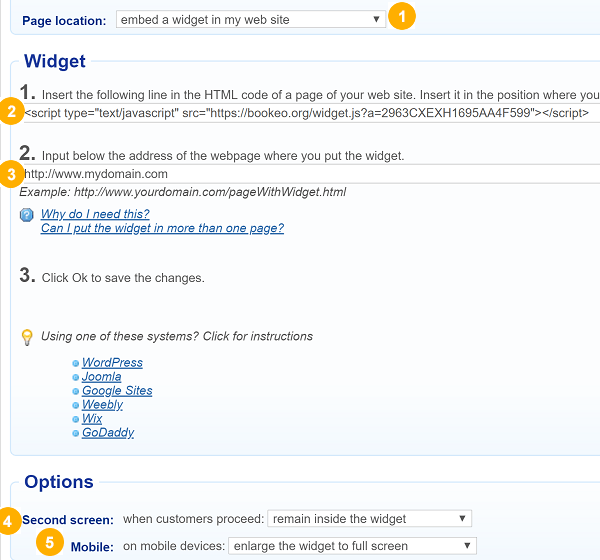The image size is (600, 560).
Task: Open Wix instructions link
Action: [x=92, y=418]
